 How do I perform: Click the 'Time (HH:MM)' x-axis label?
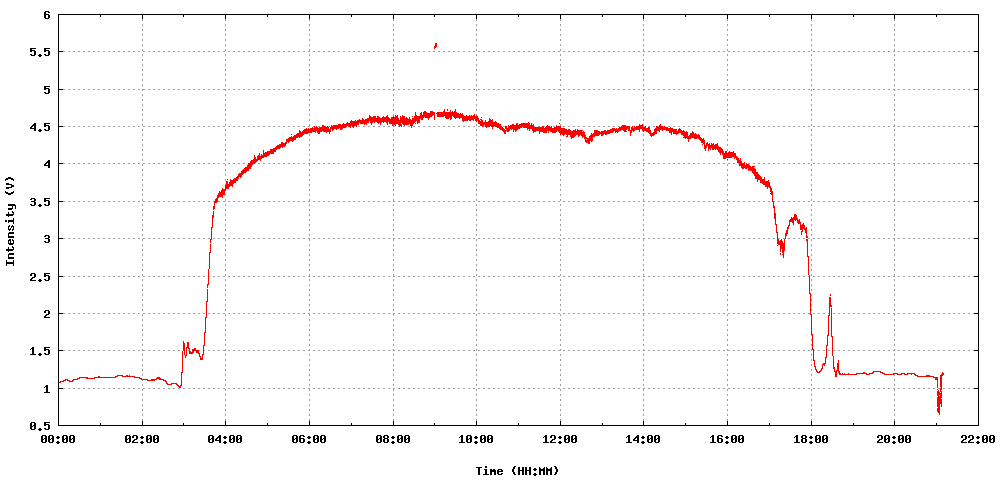[517, 471]
